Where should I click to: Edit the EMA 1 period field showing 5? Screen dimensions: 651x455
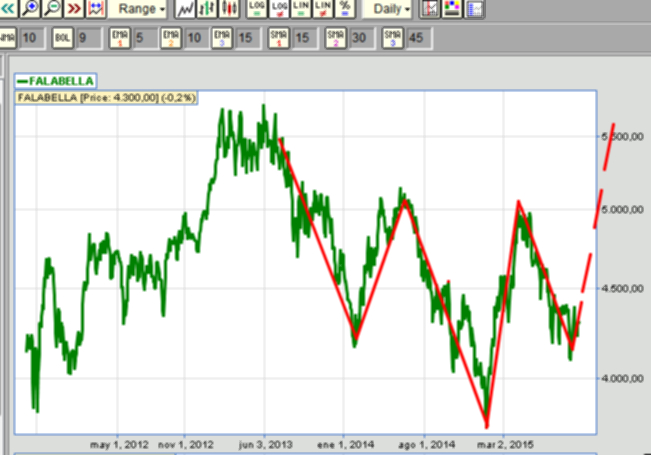click(145, 38)
